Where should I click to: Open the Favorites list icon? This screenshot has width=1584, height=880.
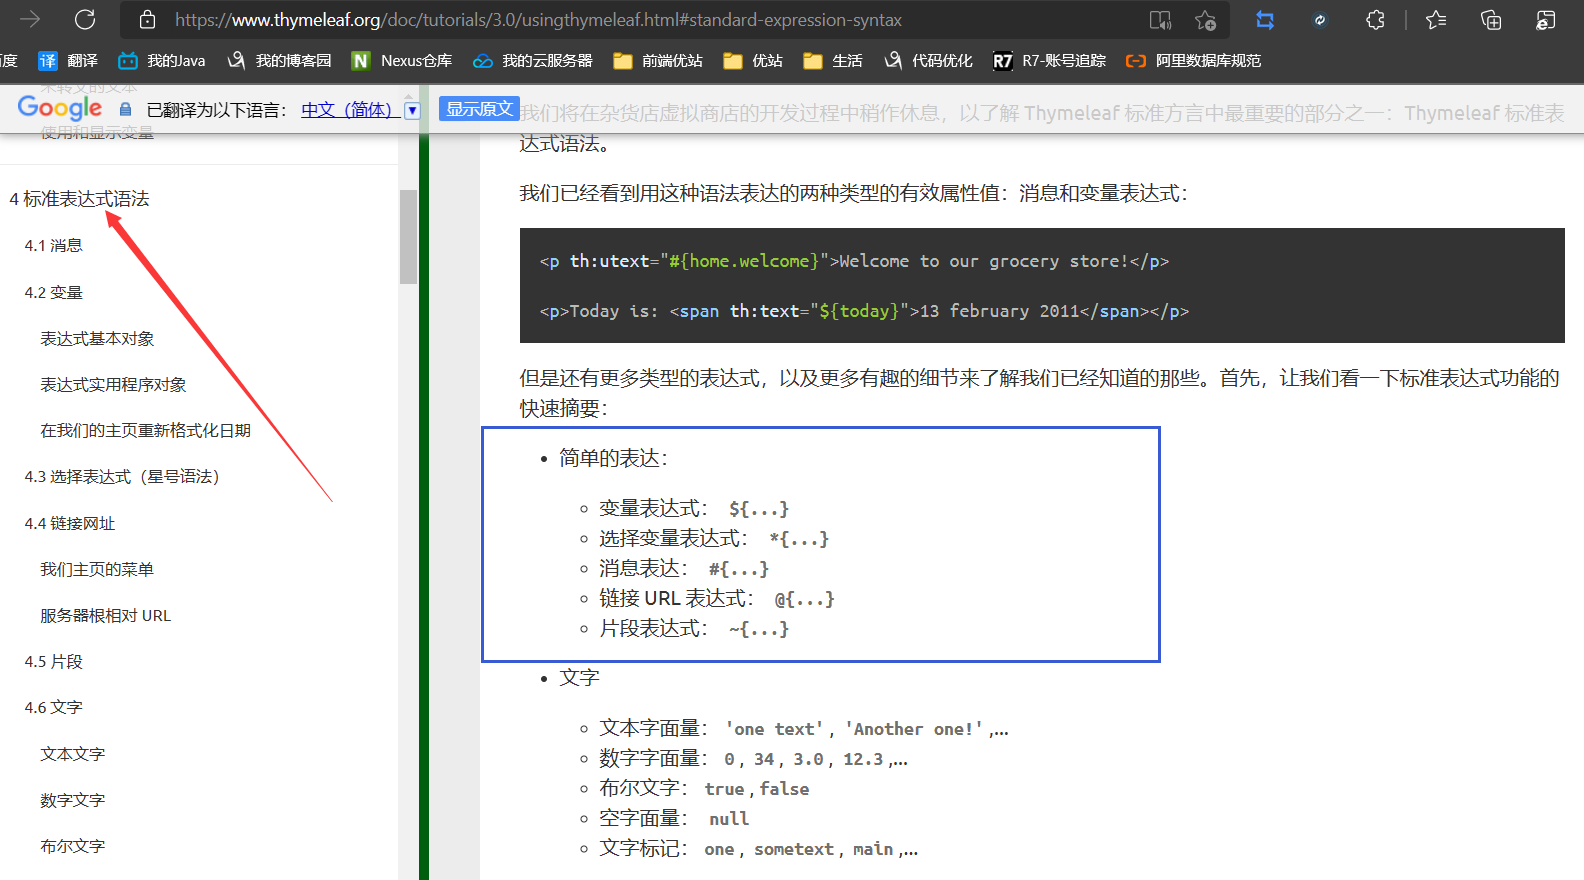point(1436,20)
